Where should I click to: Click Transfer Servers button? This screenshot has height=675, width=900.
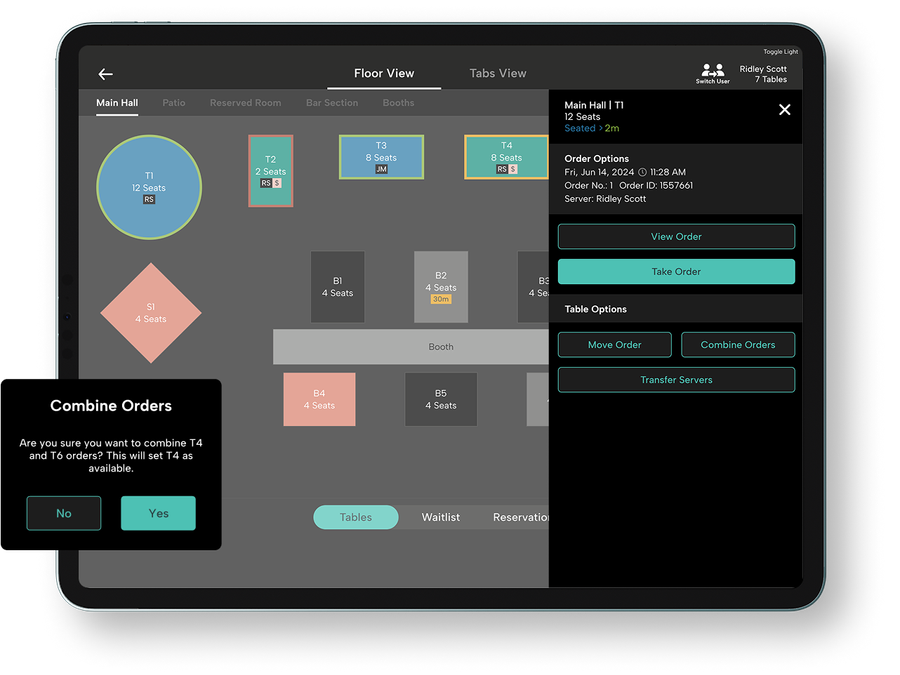(676, 380)
